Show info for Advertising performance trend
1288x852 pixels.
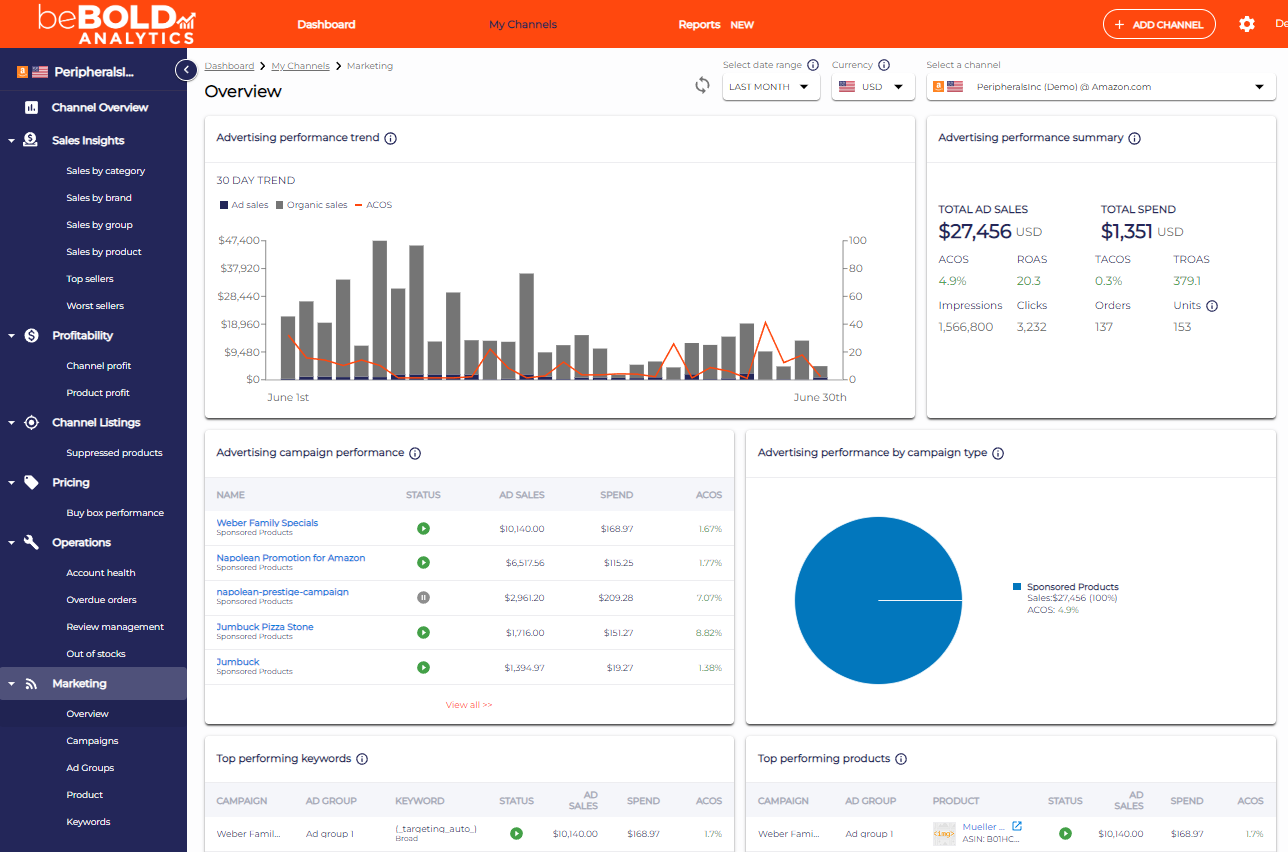[x=391, y=138]
